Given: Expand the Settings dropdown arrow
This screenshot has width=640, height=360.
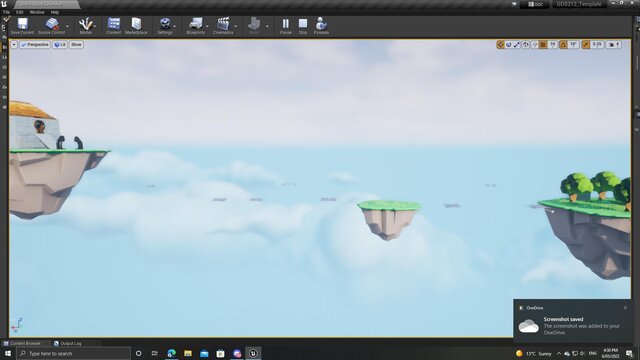Looking at the screenshot, I should 175,26.
